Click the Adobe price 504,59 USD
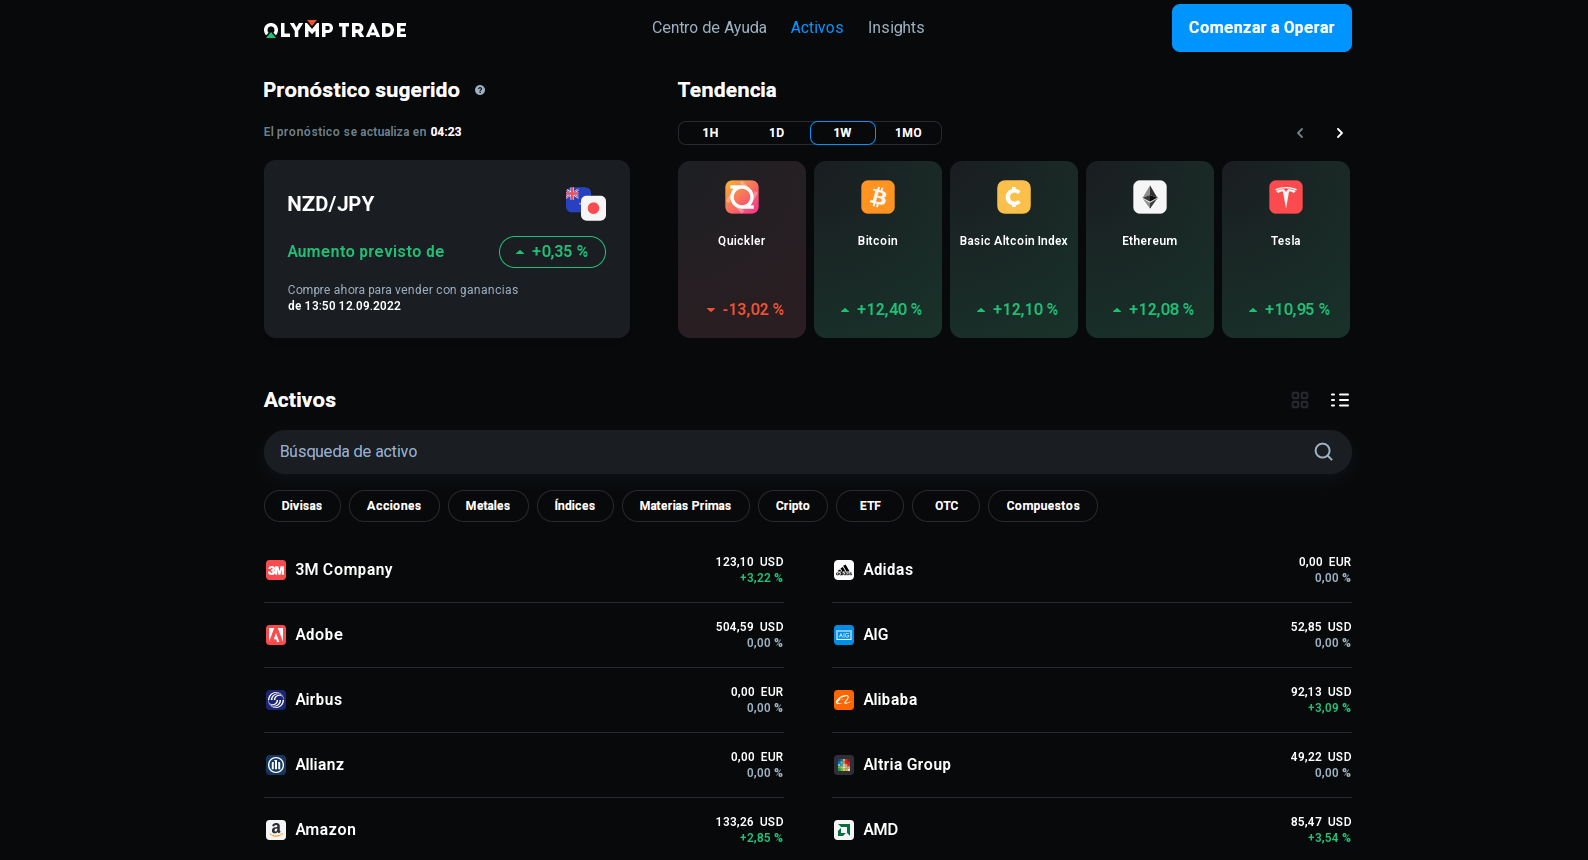Image resolution: width=1588 pixels, height=860 pixels. 750,627
